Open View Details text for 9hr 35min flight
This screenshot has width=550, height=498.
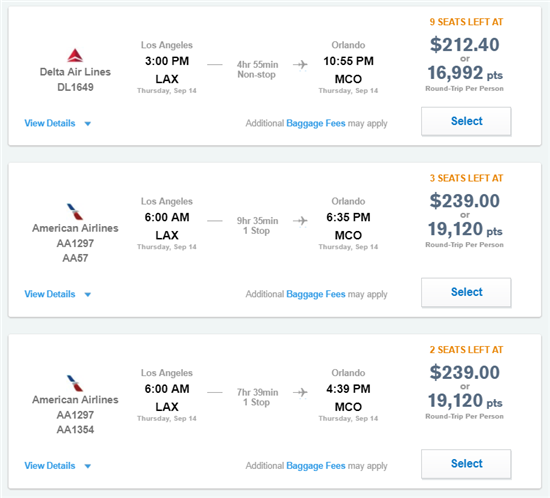(50, 294)
